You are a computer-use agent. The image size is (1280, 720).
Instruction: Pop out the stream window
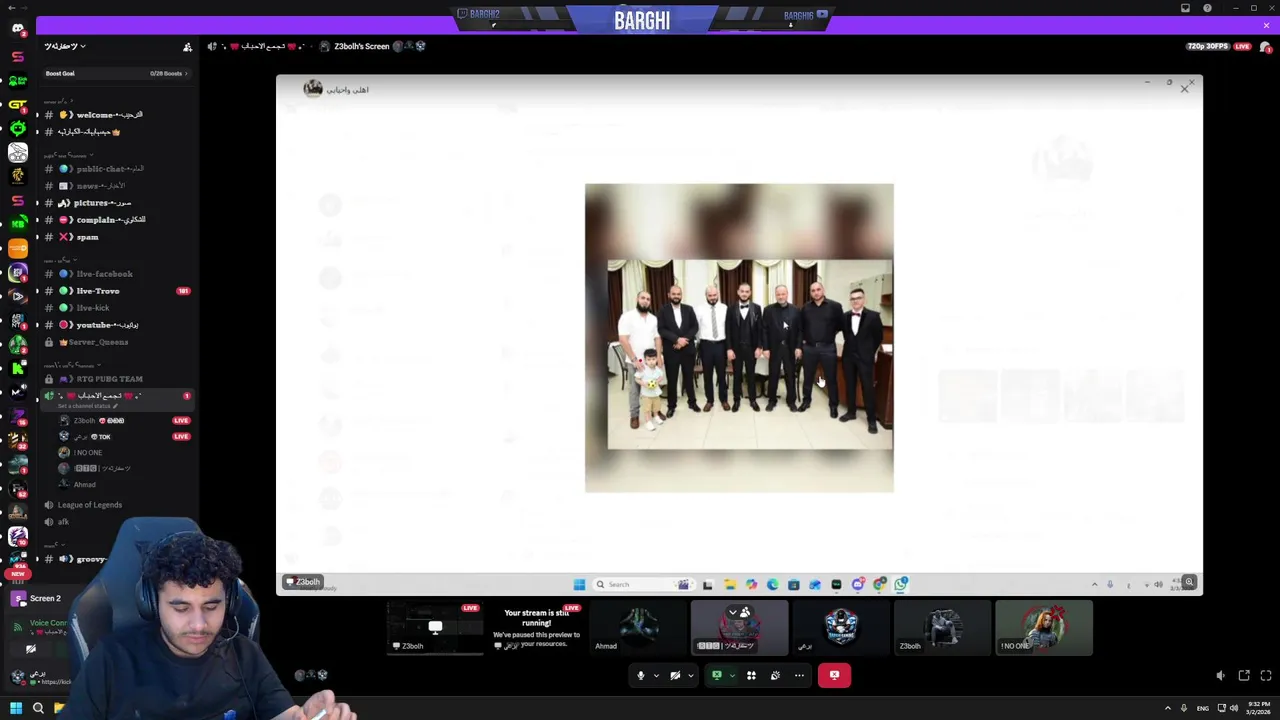[x=1244, y=676]
